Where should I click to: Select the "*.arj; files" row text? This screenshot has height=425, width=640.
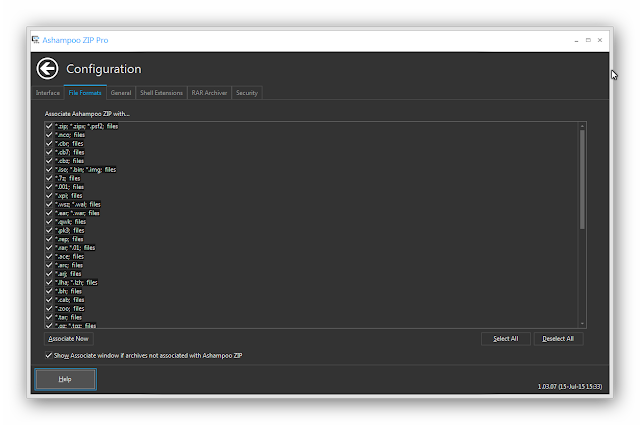tap(68, 274)
